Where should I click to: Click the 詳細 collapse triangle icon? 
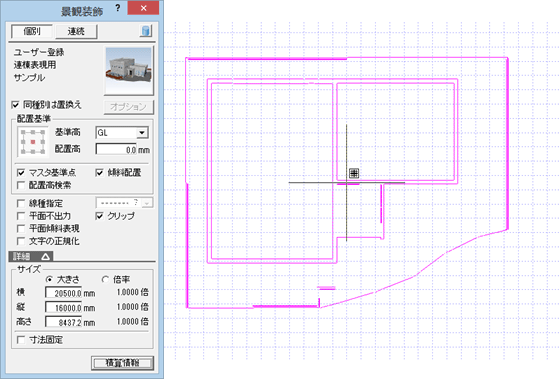click(45, 256)
